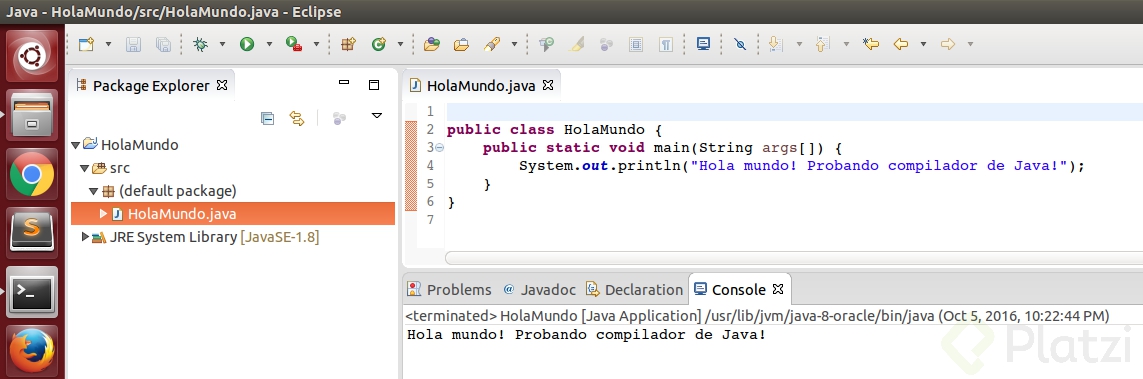Open the Back history dropdown arrow
The height and width of the screenshot is (379, 1143).
923,44
